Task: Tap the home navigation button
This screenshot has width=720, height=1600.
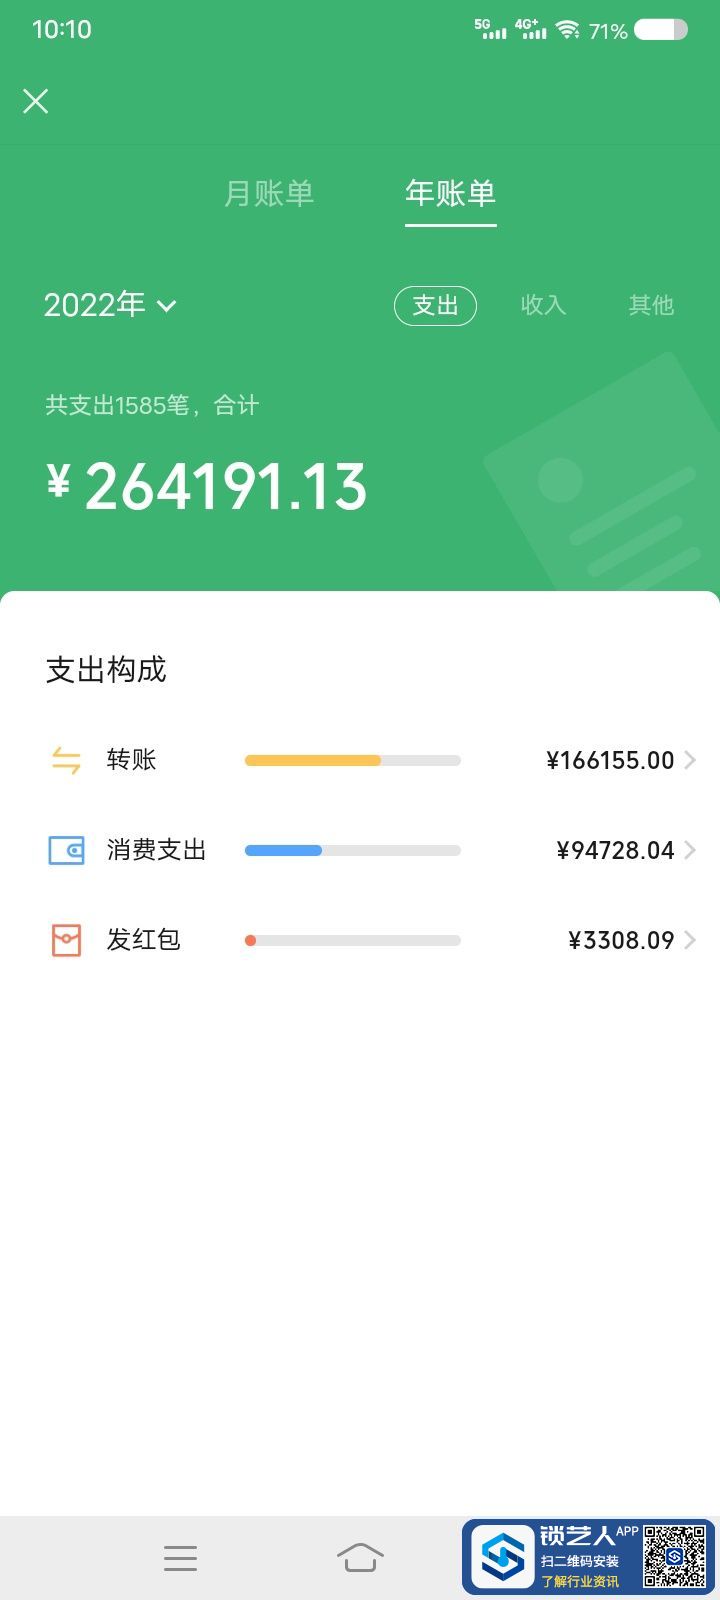Action: 360,1558
